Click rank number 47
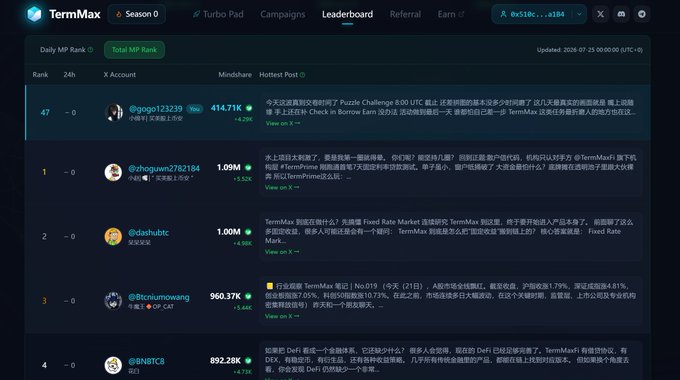The width and height of the screenshot is (680, 380). click(x=45, y=112)
